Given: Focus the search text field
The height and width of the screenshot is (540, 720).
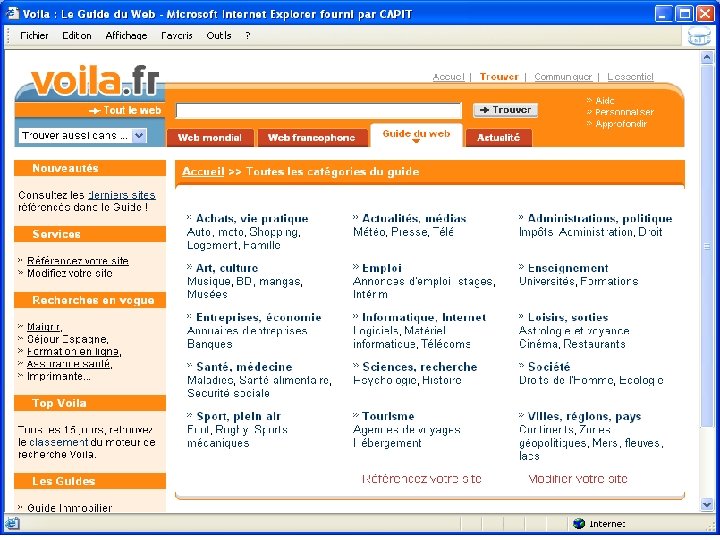Looking at the screenshot, I should tap(319, 111).
